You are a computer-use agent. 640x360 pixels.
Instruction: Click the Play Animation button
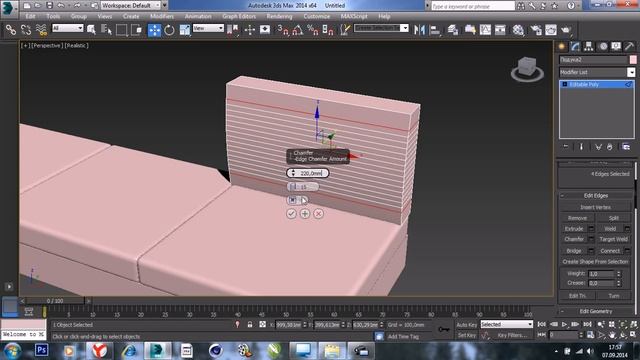click(564, 324)
